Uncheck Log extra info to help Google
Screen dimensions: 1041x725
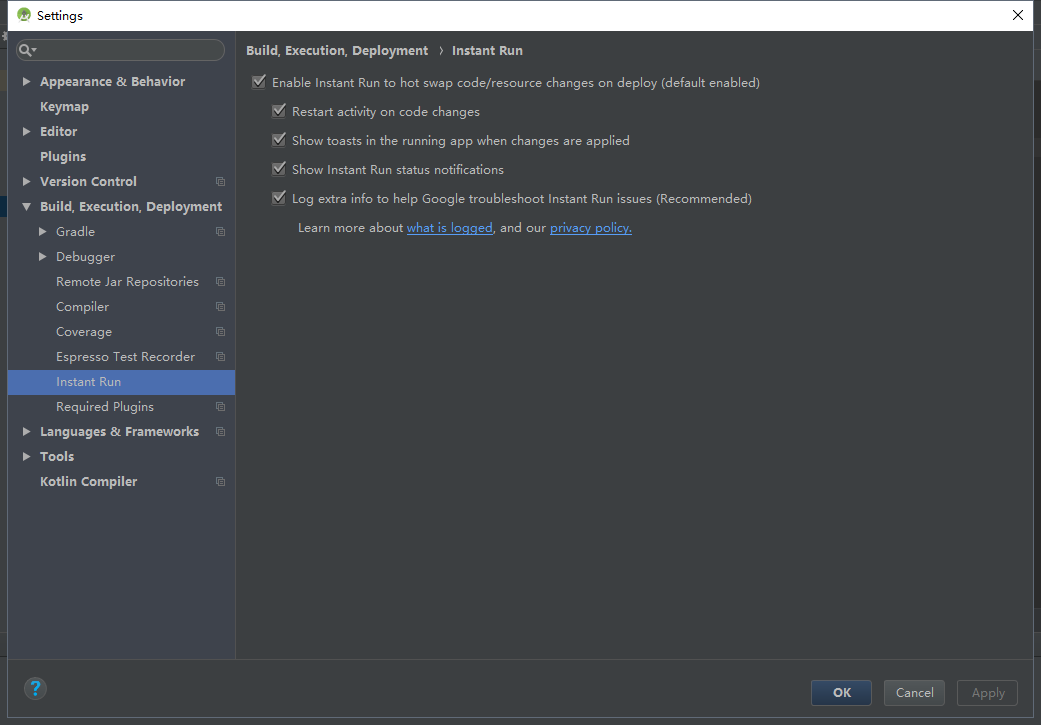click(279, 198)
